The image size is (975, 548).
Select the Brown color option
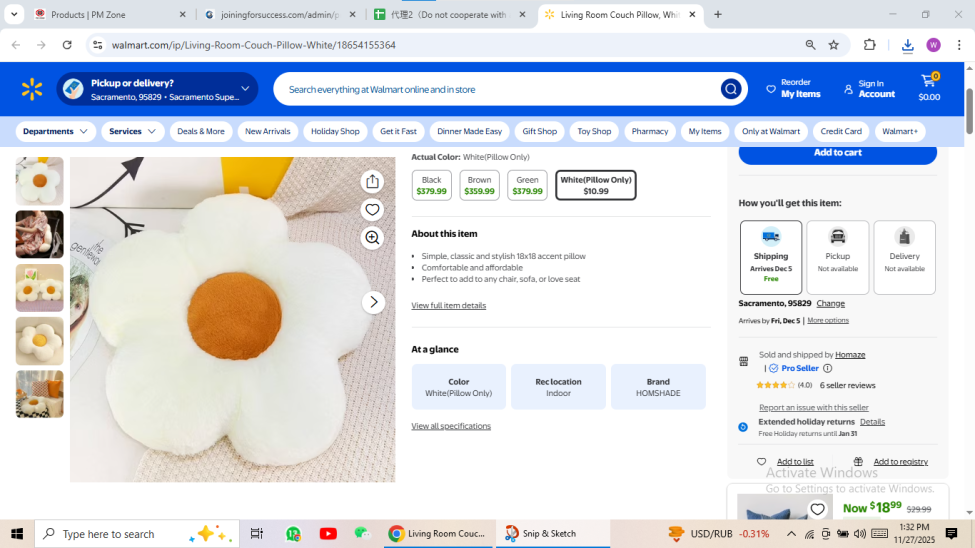point(479,185)
